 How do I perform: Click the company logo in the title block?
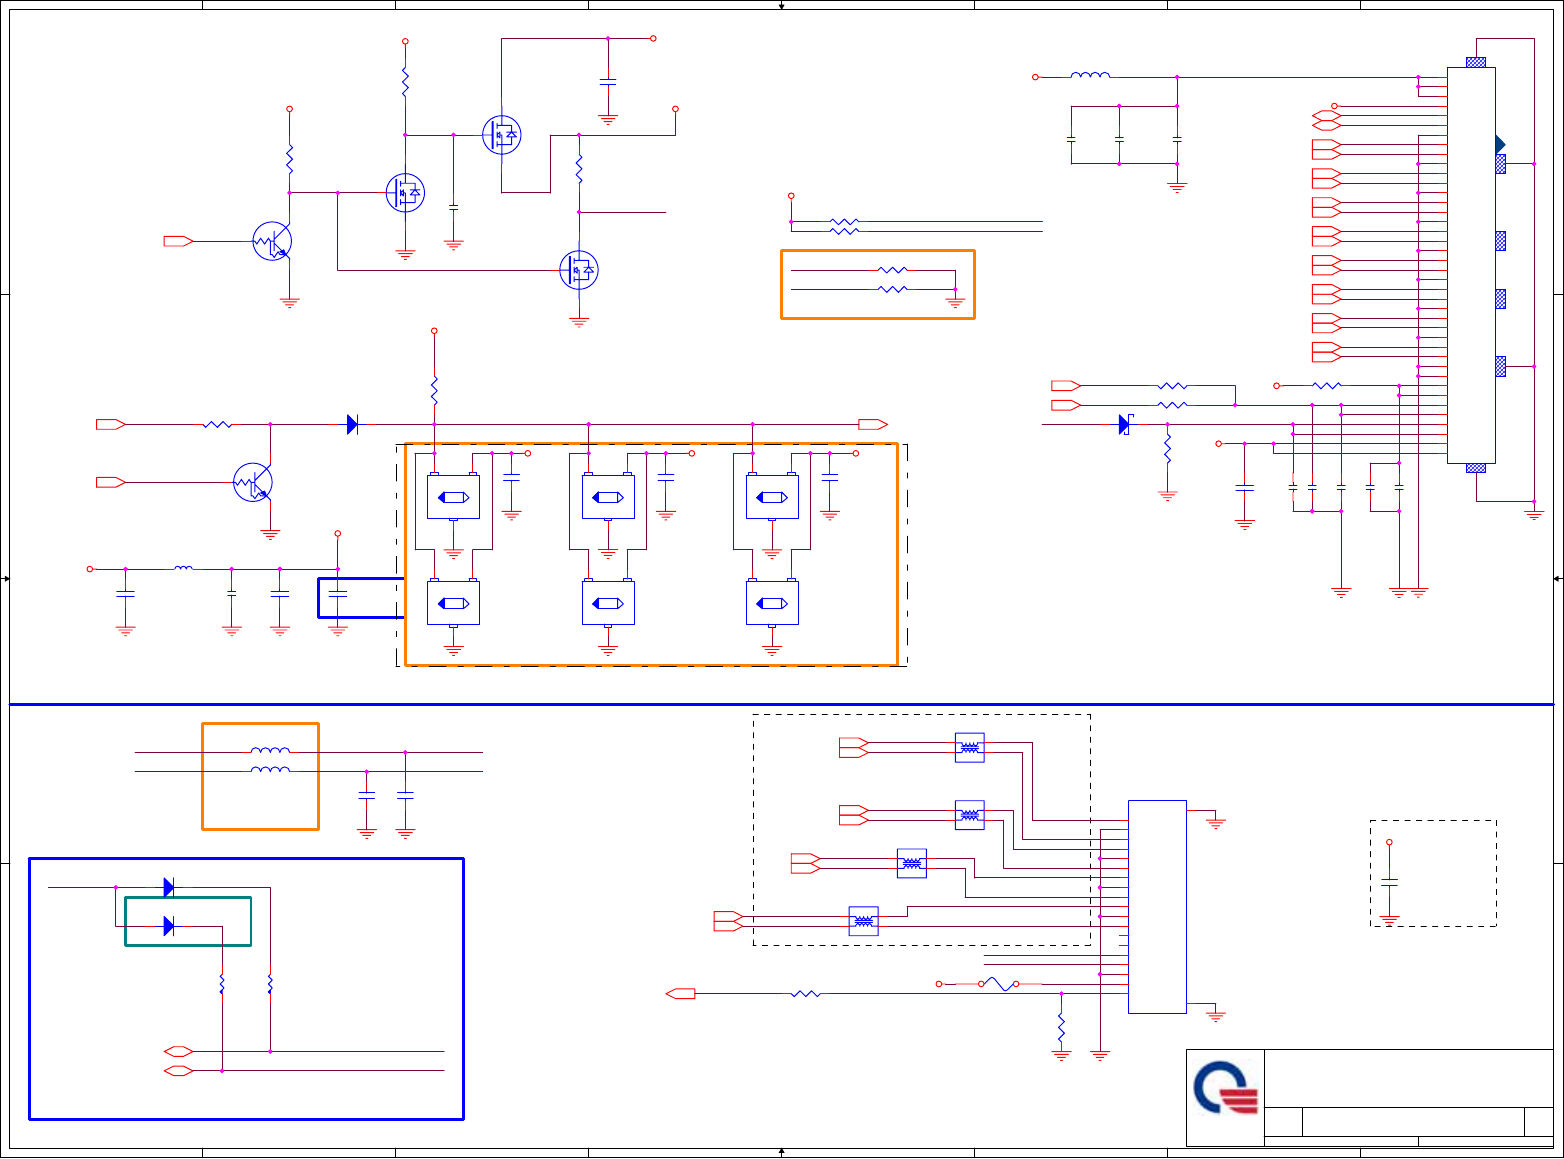[1226, 1088]
